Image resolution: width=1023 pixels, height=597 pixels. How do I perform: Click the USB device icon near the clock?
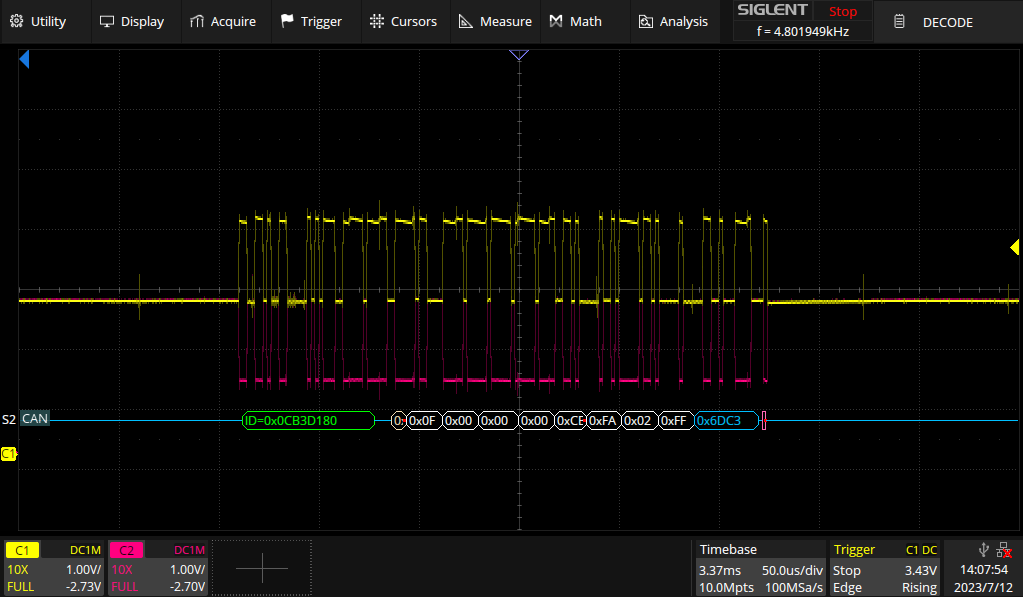pyautogui.click(x=982, y=548)
